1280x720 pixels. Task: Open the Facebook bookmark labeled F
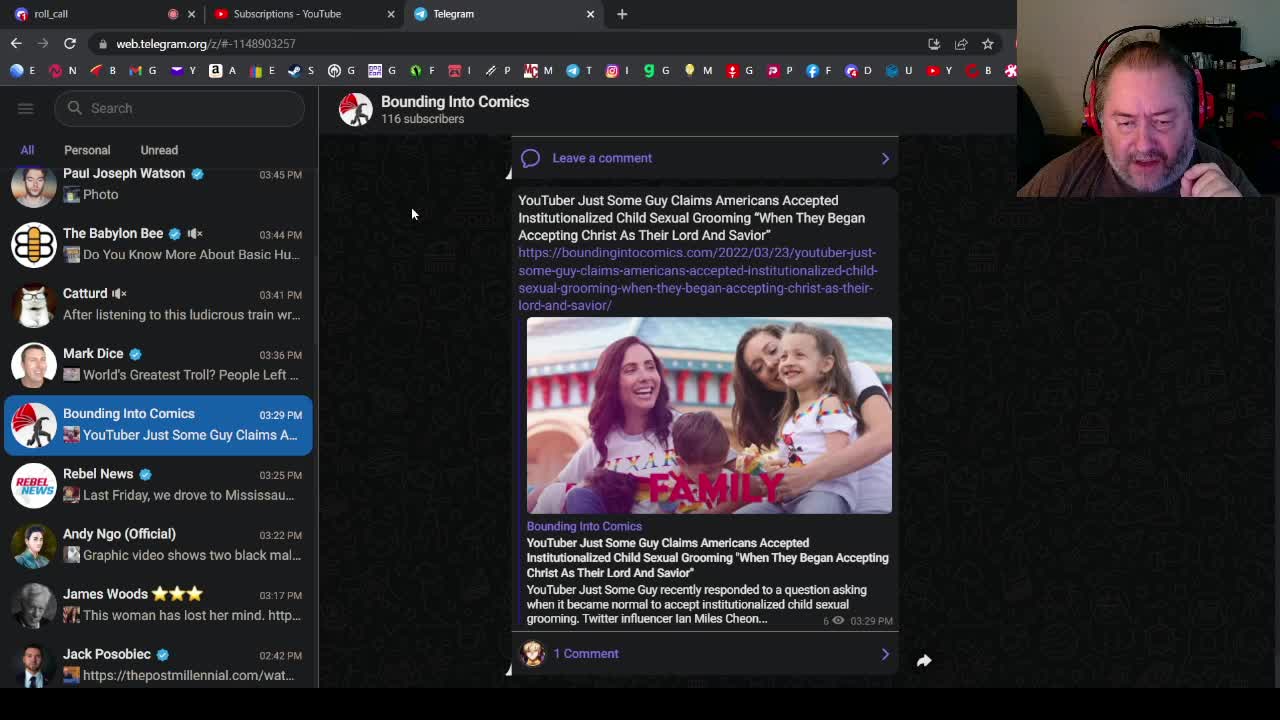[818, 70]
